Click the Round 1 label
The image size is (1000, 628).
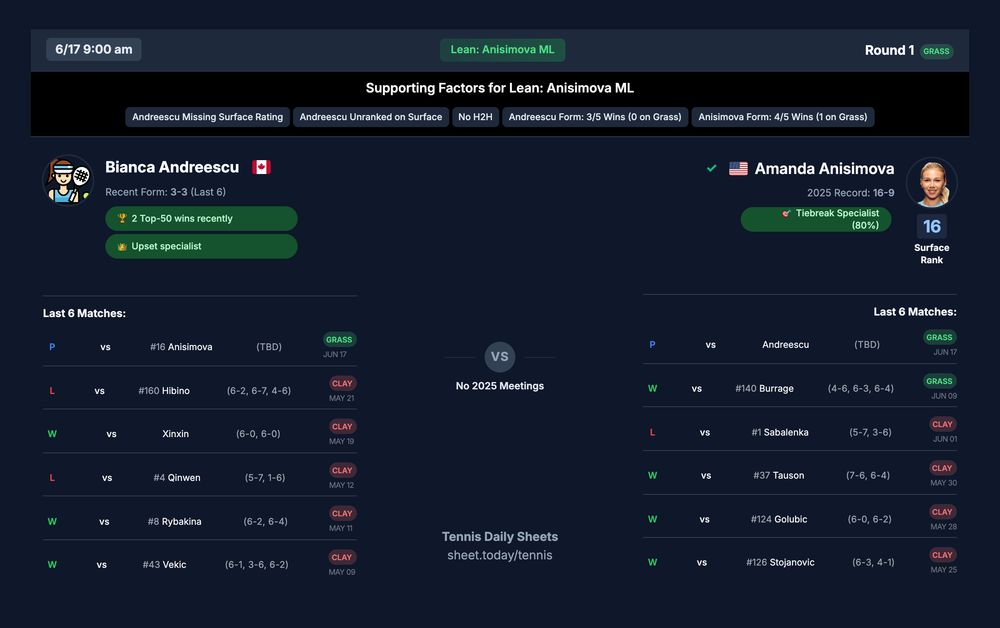click(x=889, y=50)
